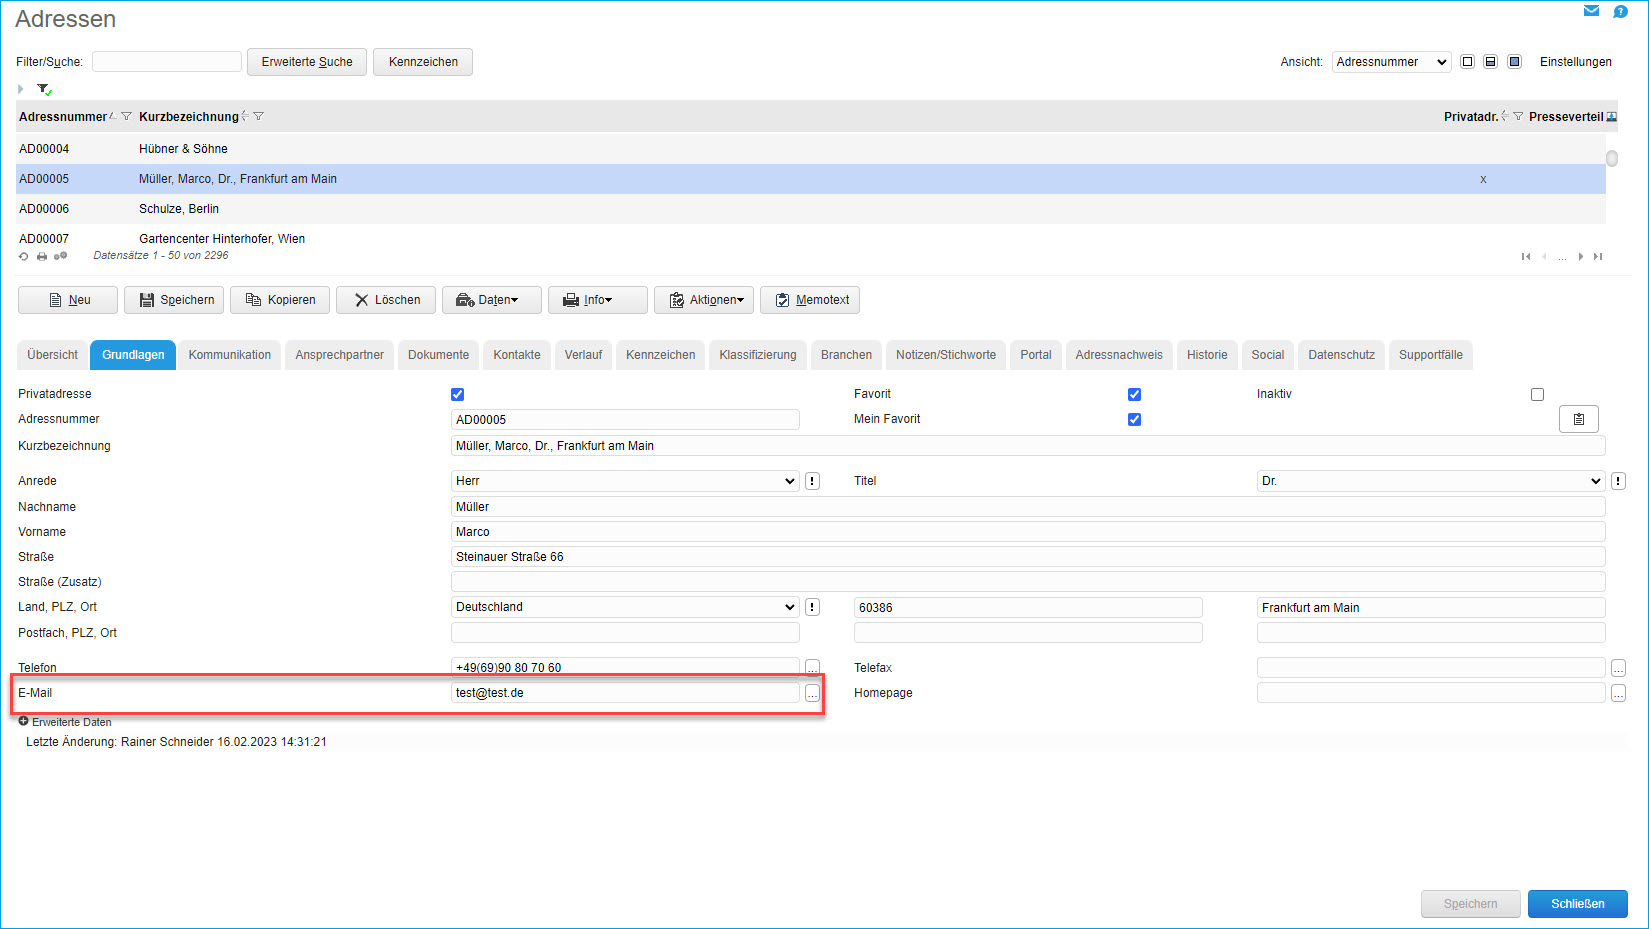
Task: Toggle the Mein Favorit checkbox
Action: click(1134, 419)
